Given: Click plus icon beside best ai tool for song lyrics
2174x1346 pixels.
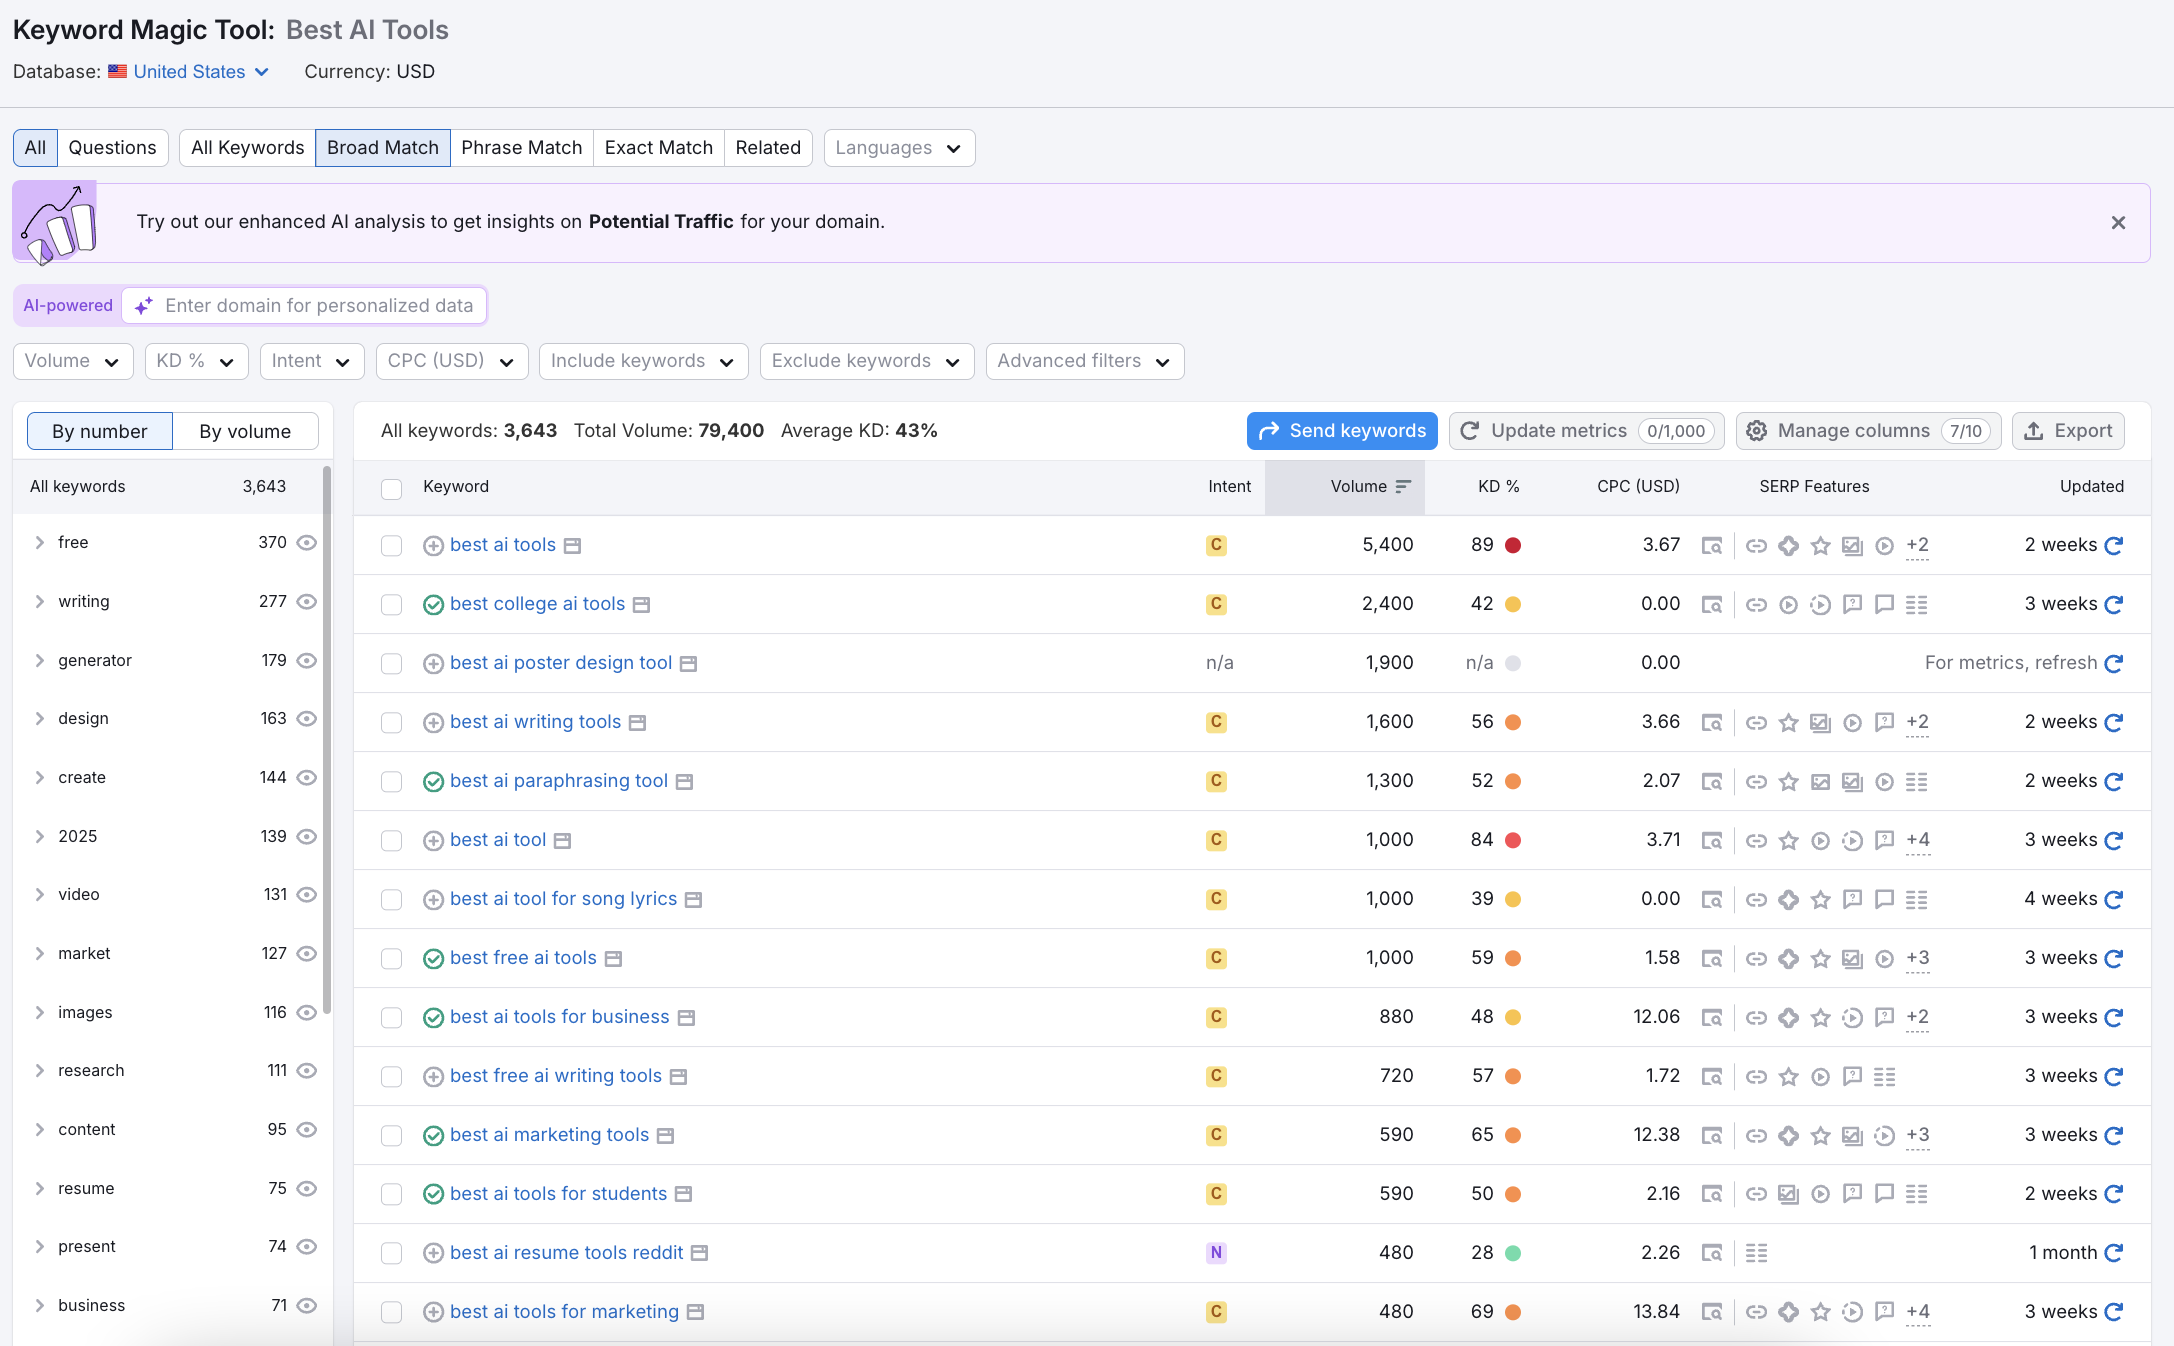Looking at the screenshot, I should point(433,900).
